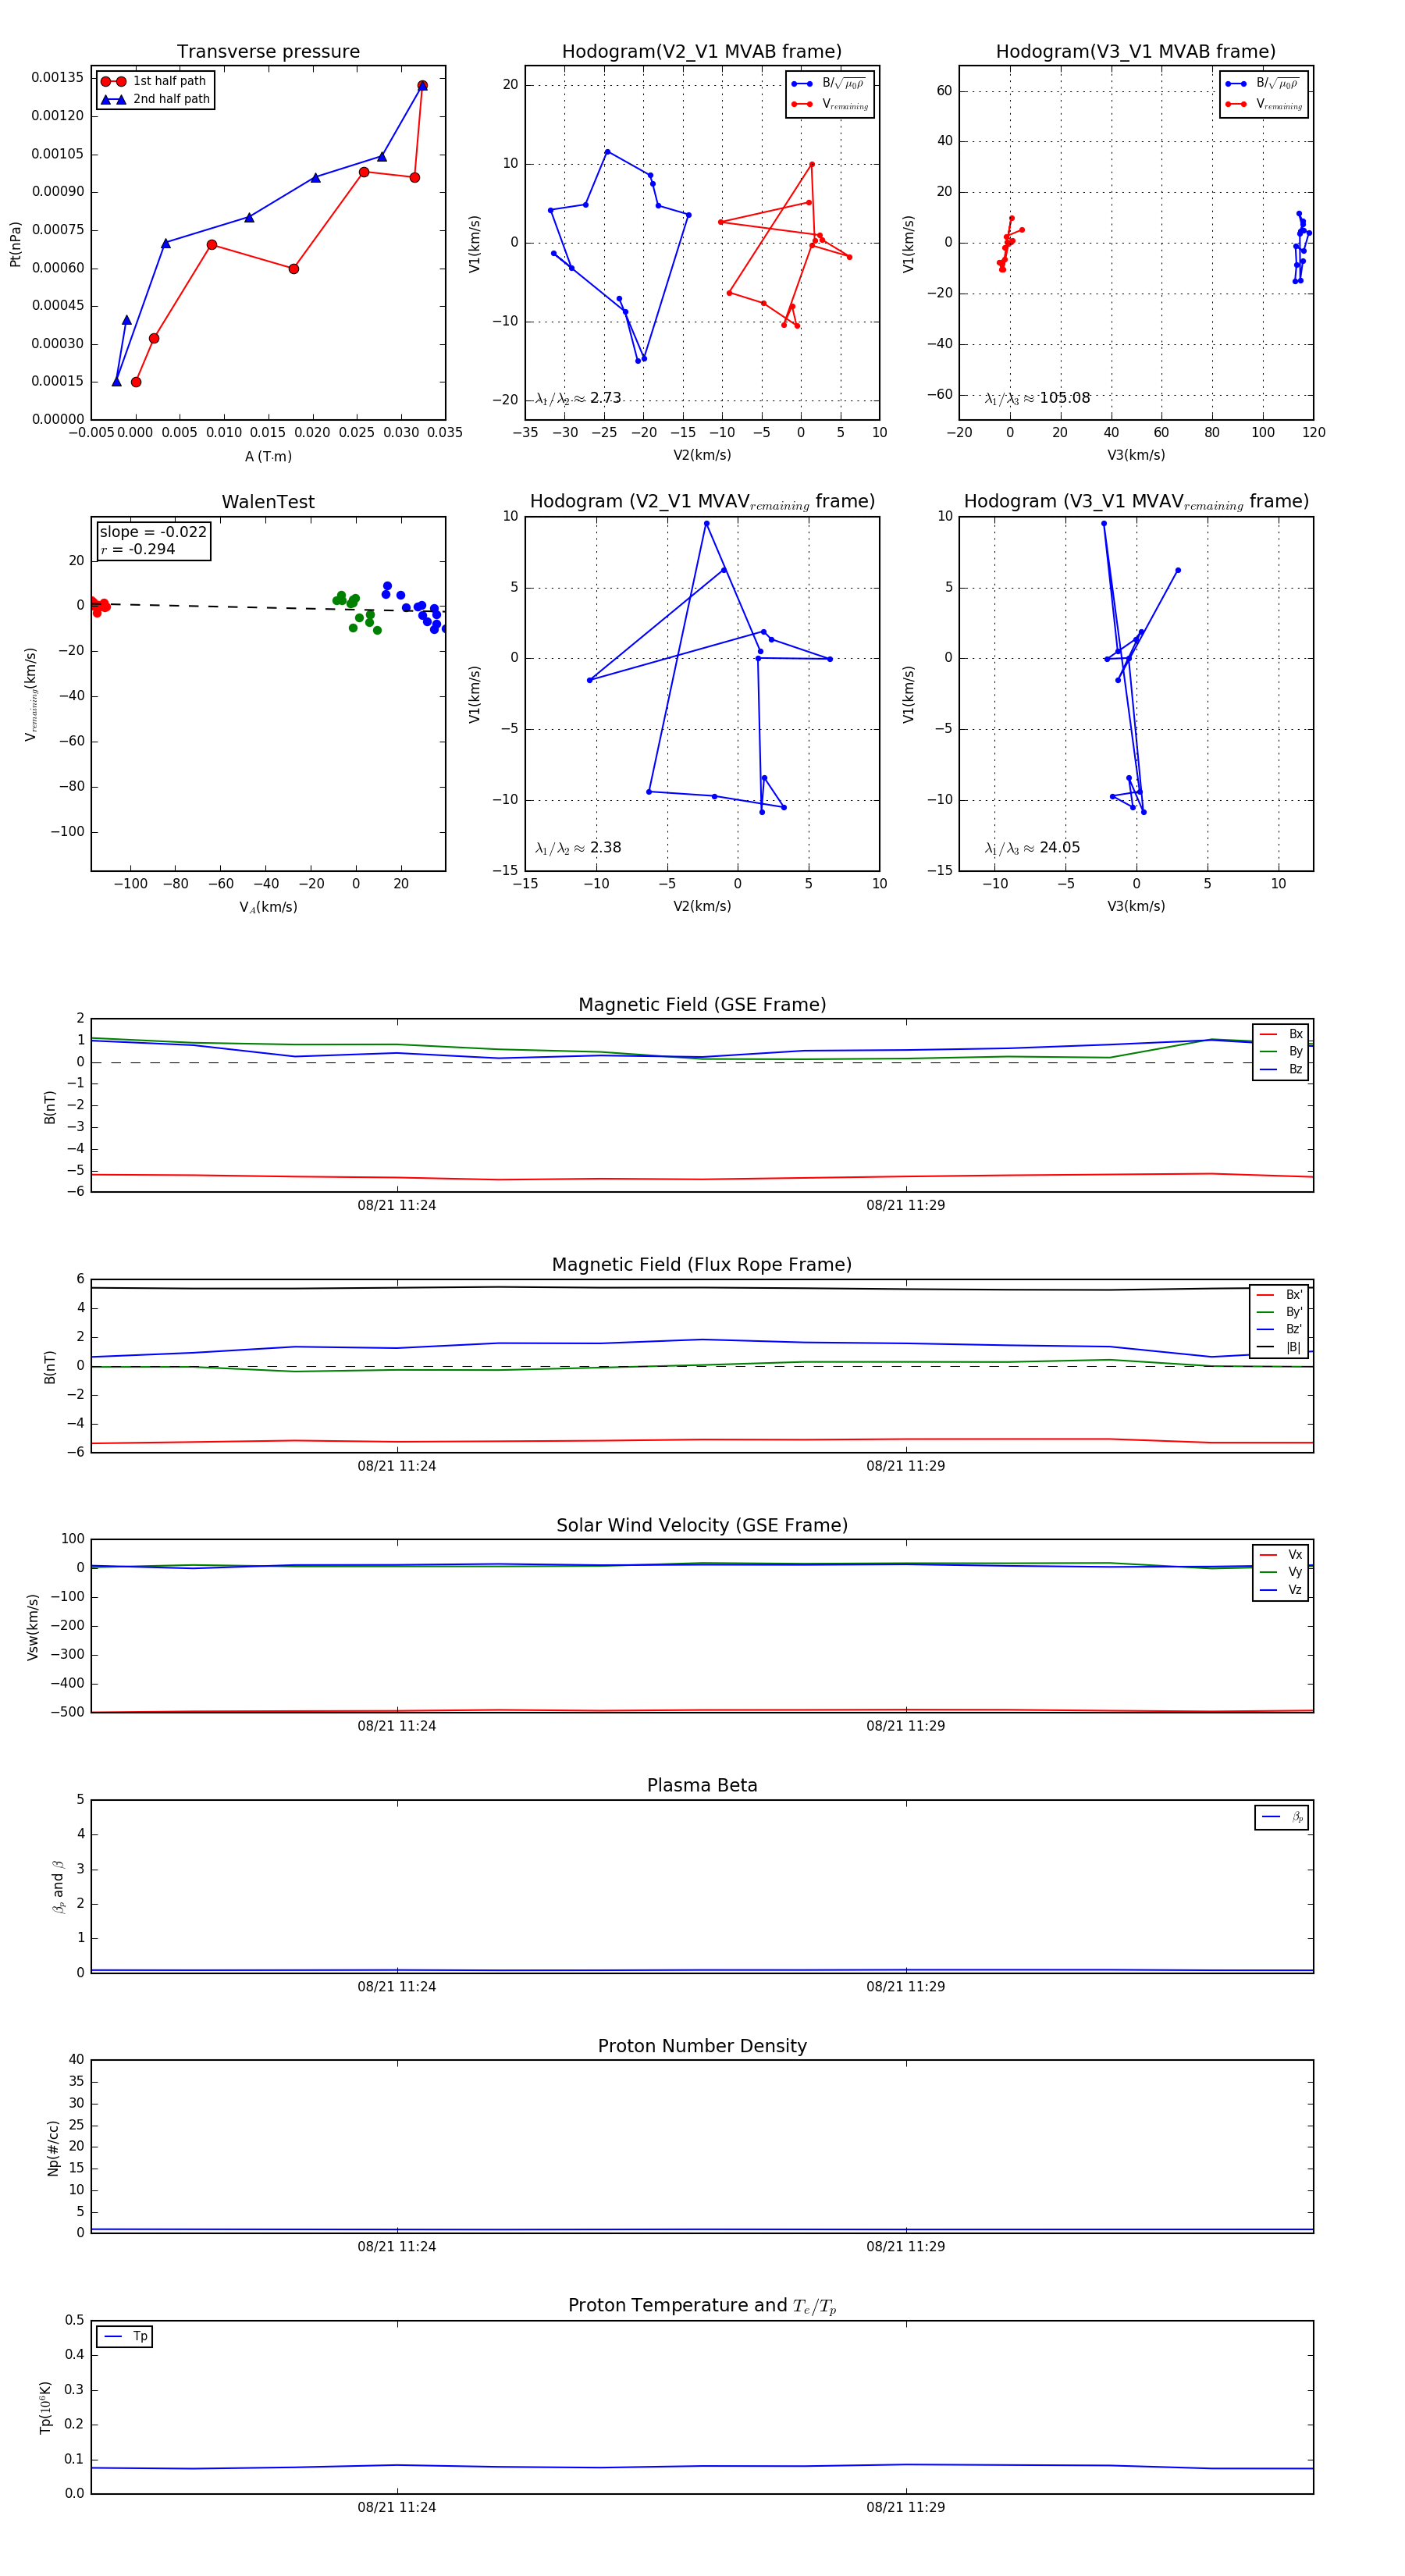Viewport: 1405px width, 2576px height.
Task: Click "B(nT)" y-axis label of flux rope panel
Action: pos(49,1367)
